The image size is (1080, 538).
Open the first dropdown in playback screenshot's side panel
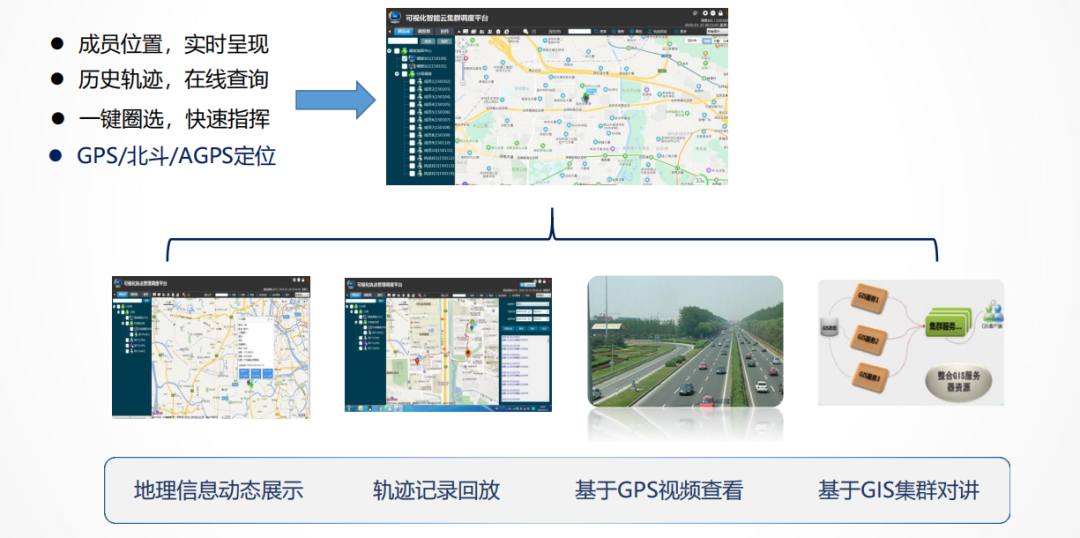point(532,304)
